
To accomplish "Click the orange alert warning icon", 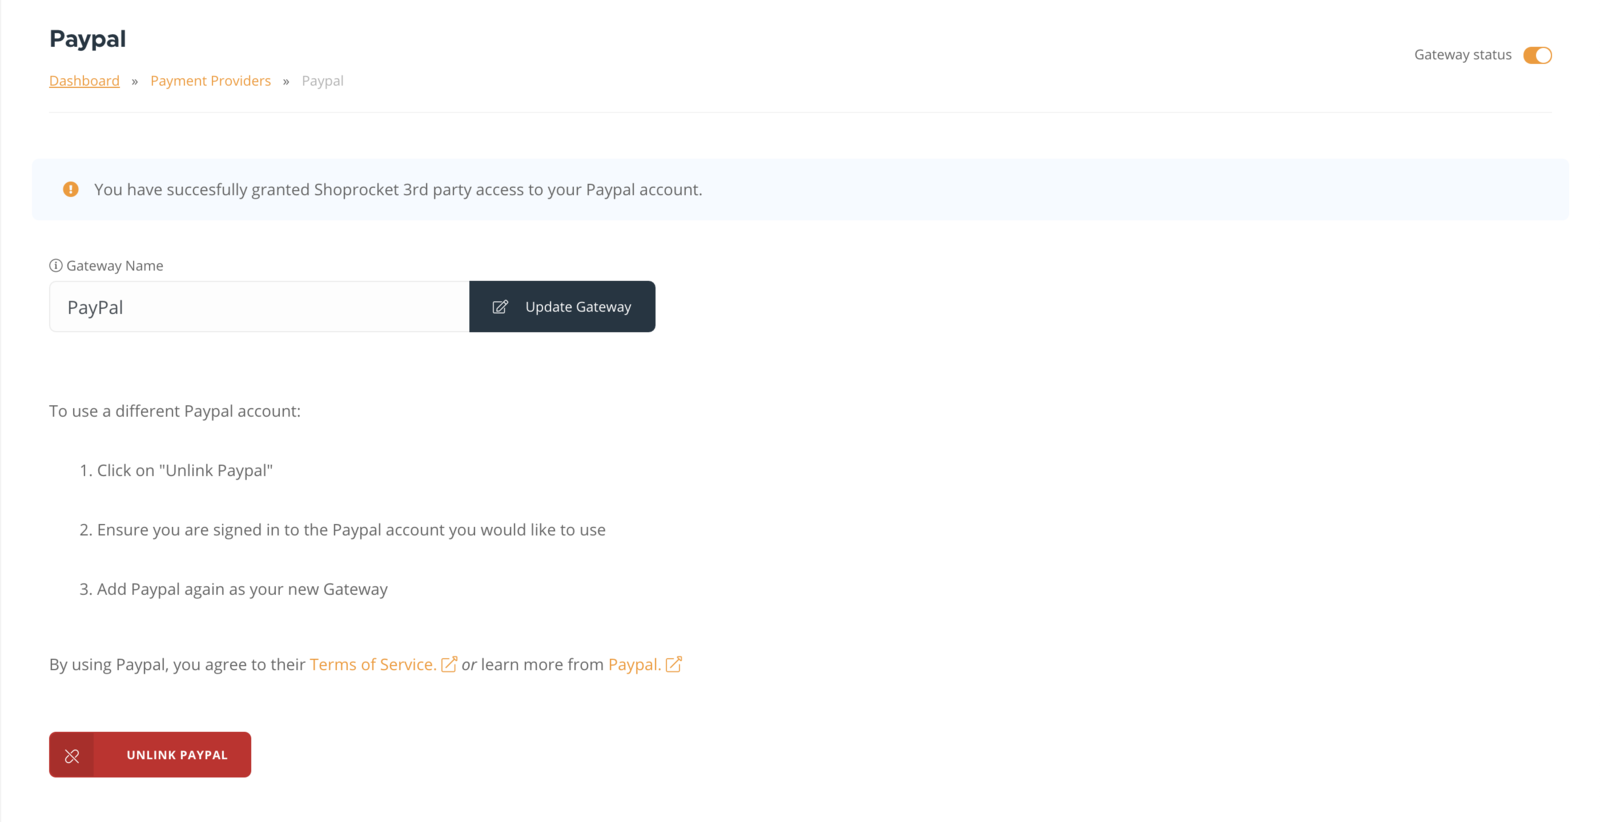I will click(71, 189).
